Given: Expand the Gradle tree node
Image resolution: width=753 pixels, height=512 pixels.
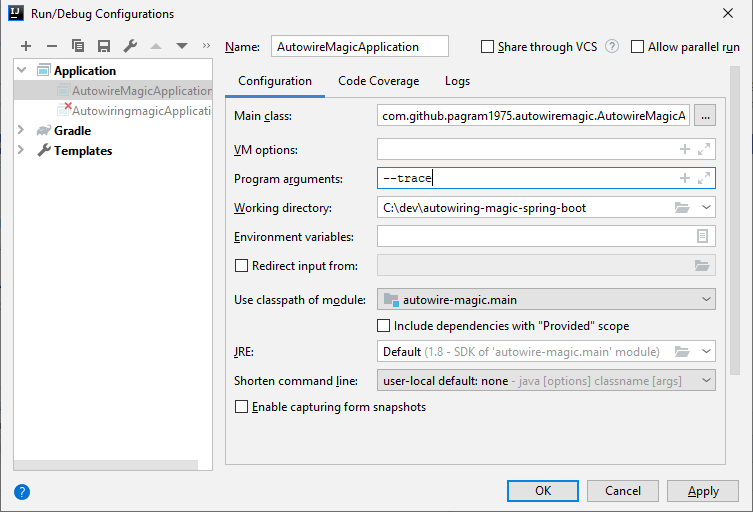Looking at the screenshot, I should click(22, 131).
